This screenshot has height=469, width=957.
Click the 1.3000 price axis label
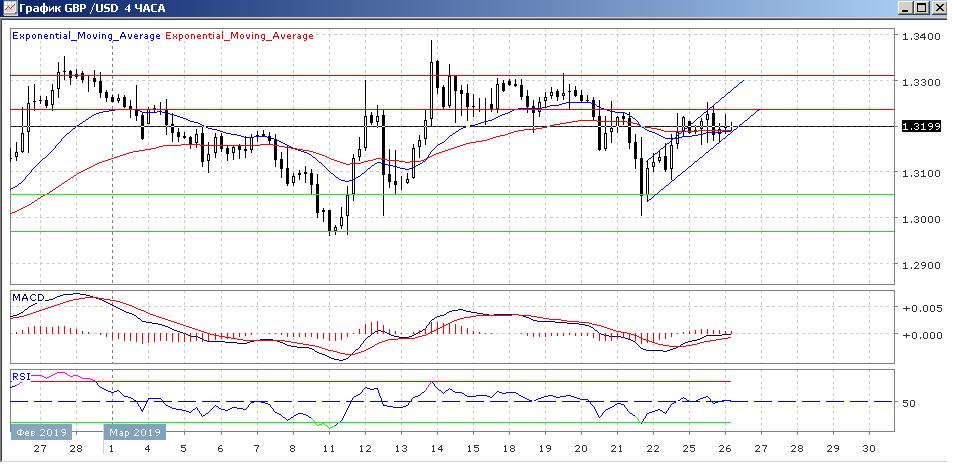click(x=920, y=219)
